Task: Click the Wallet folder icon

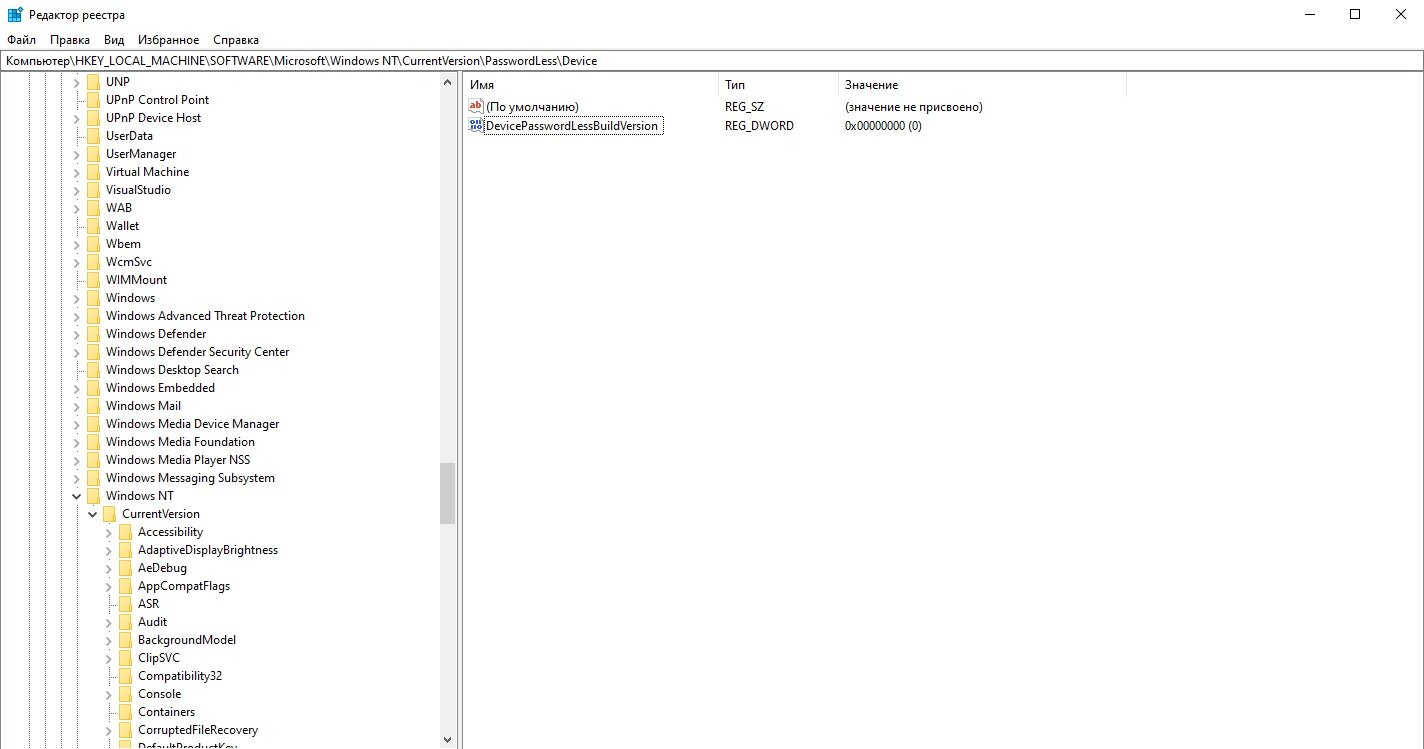Action: (94, 226)
